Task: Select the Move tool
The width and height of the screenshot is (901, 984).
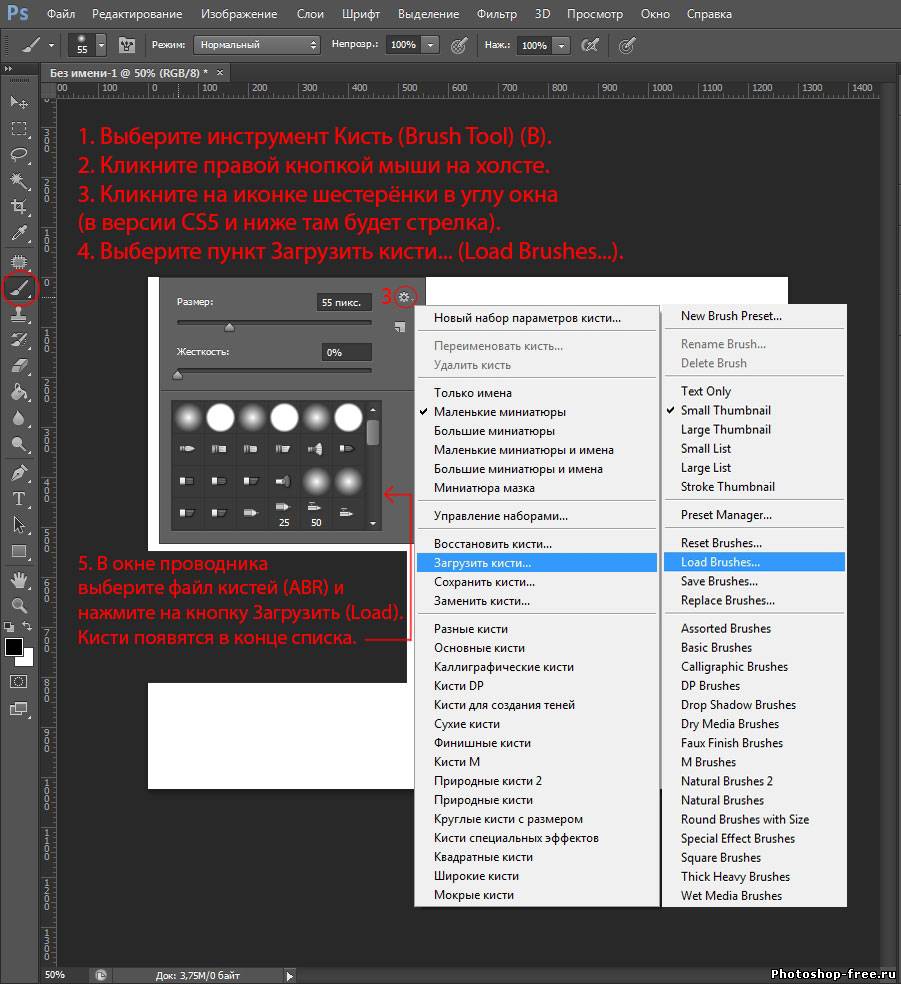Action: (18, 103)
